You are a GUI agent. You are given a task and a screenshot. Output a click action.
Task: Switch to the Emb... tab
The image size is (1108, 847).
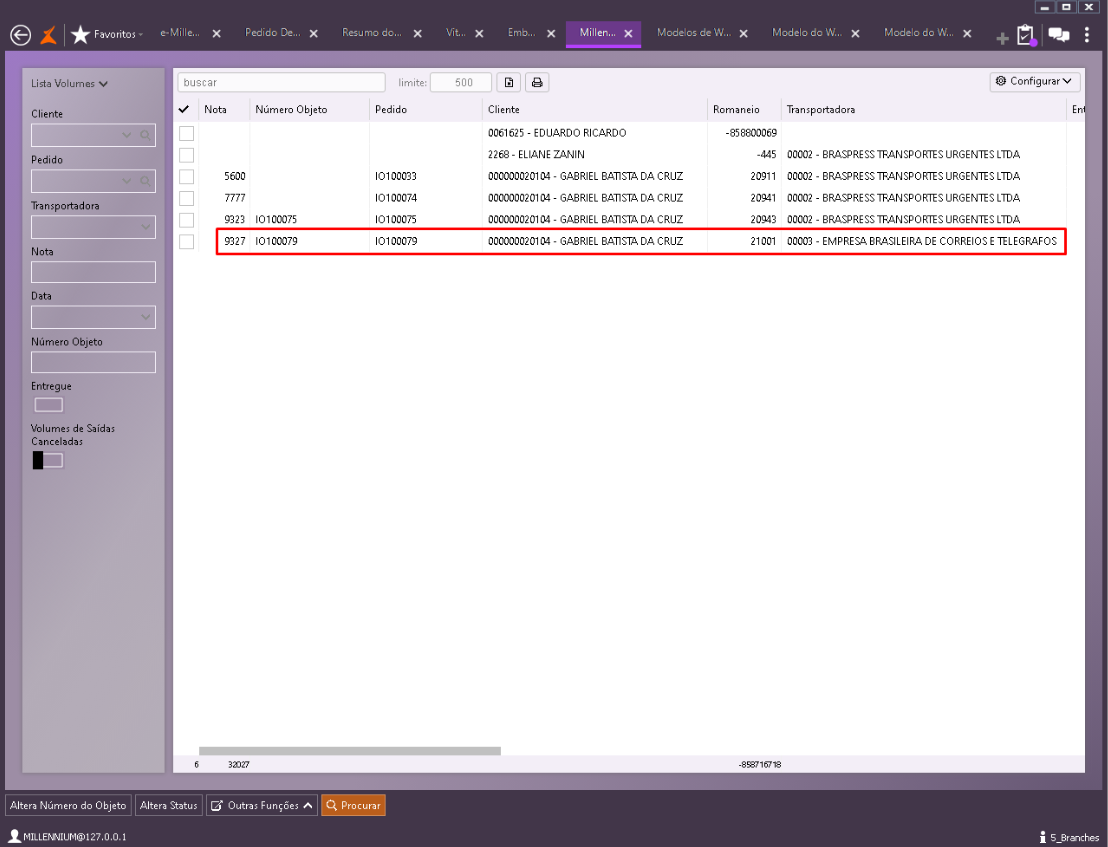pos(521,32)
